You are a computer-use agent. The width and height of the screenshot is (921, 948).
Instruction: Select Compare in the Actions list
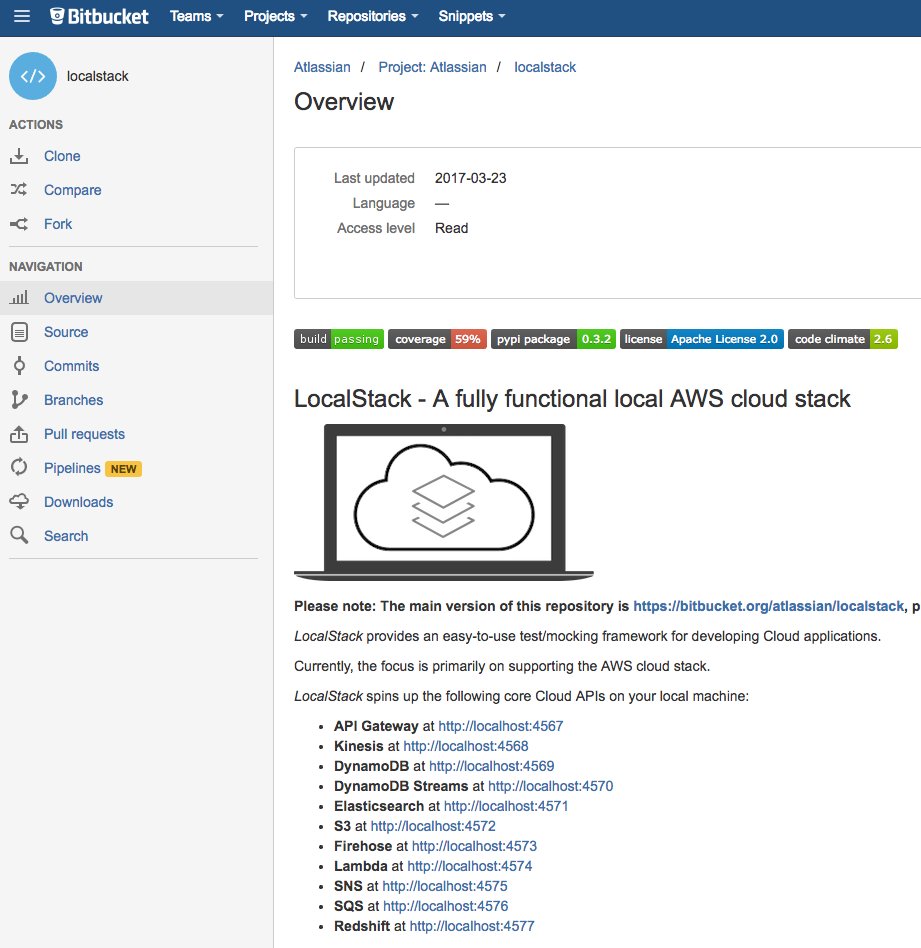click(x=73, y=190)
